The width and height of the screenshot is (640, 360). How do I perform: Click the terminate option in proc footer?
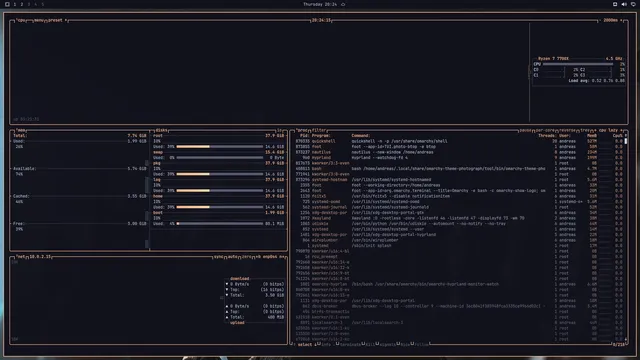tap(351, 344)
